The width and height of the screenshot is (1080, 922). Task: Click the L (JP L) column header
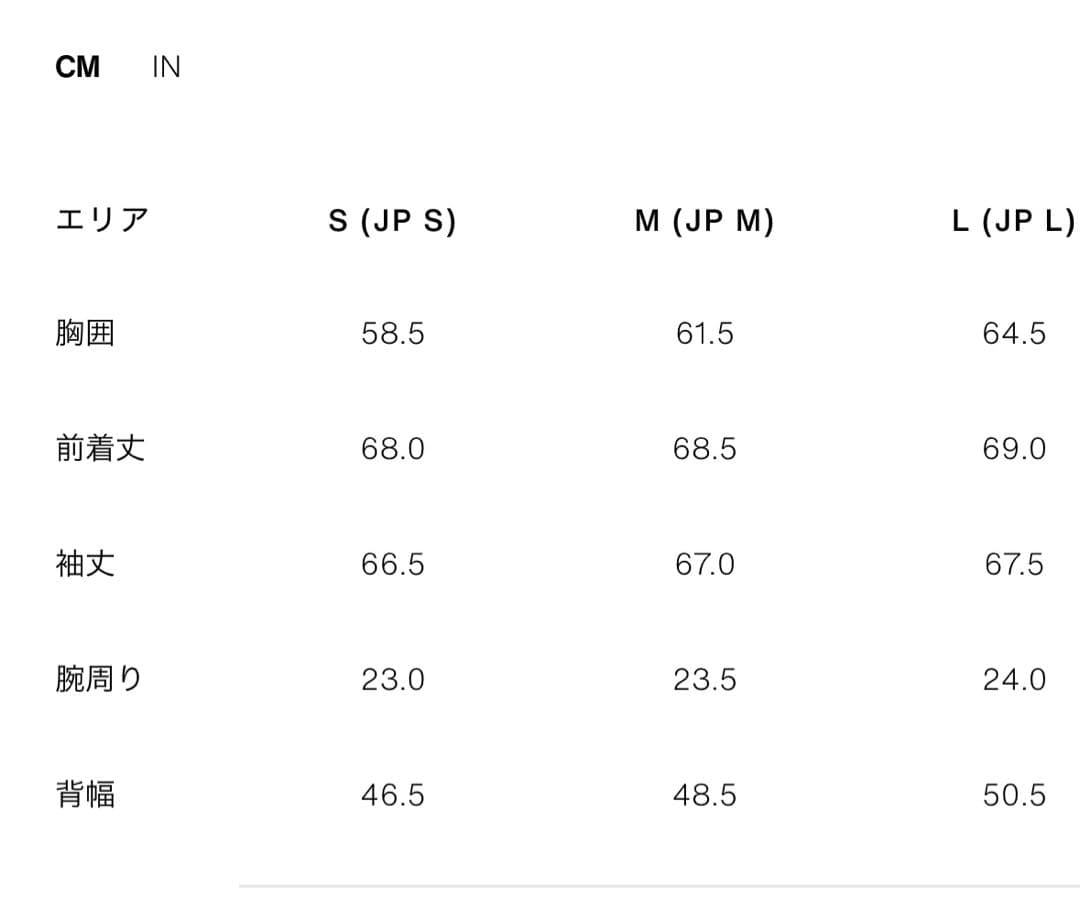1013,221
